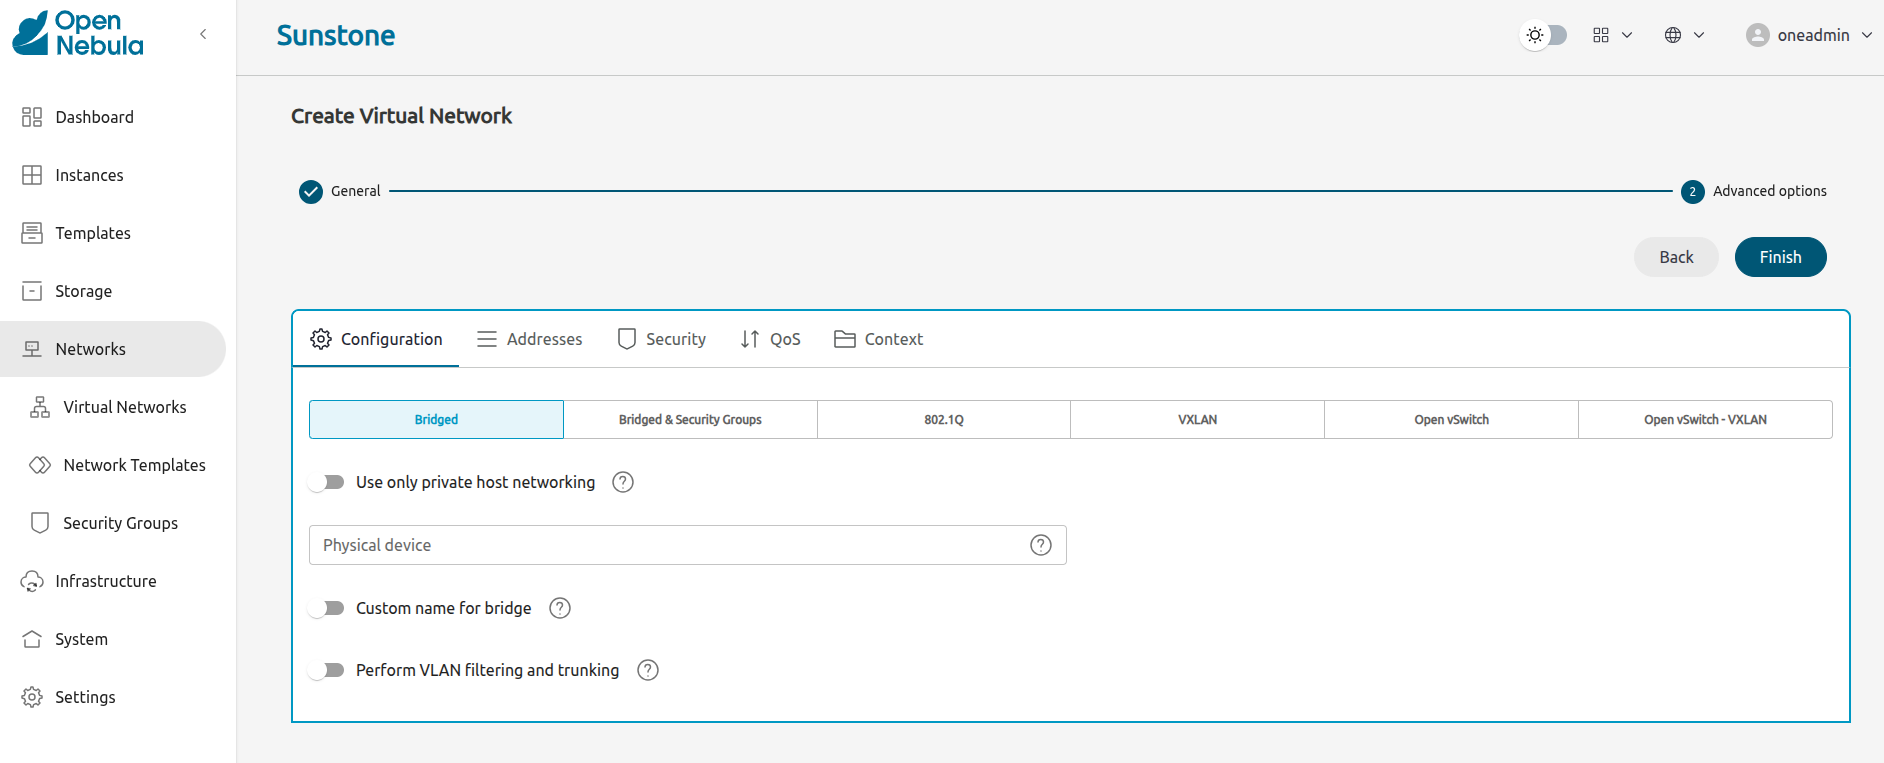Enable Perform VLAN filtering and trunking
1884x763 pixels.
[327, 670]
